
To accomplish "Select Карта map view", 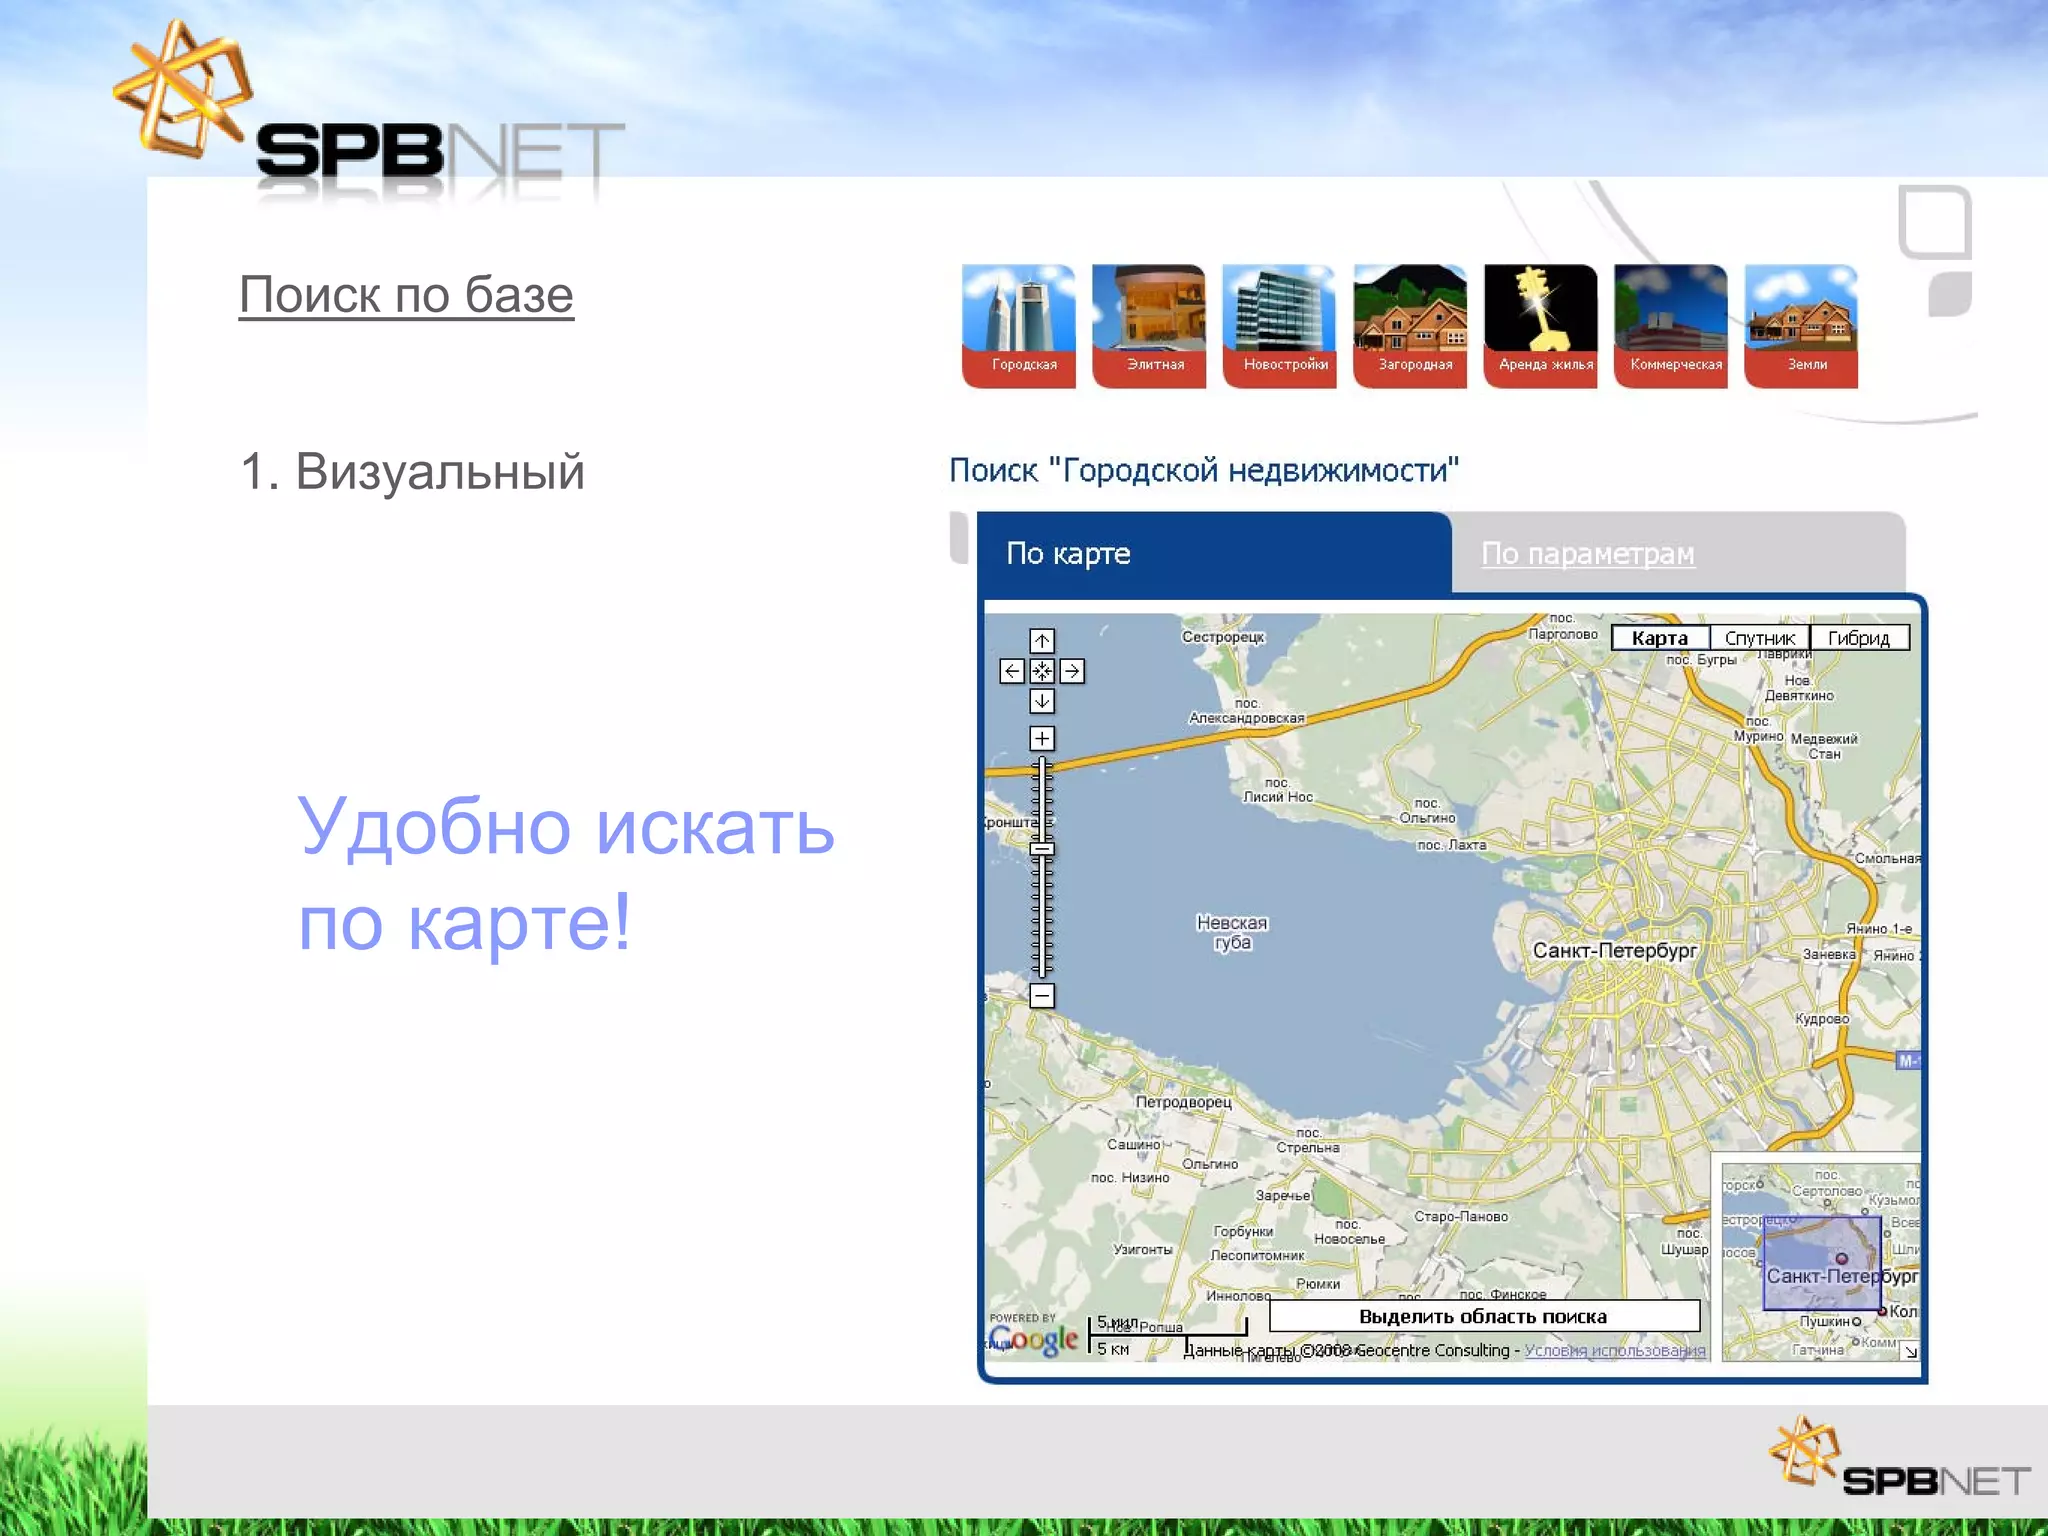I will coord(1660,638).
